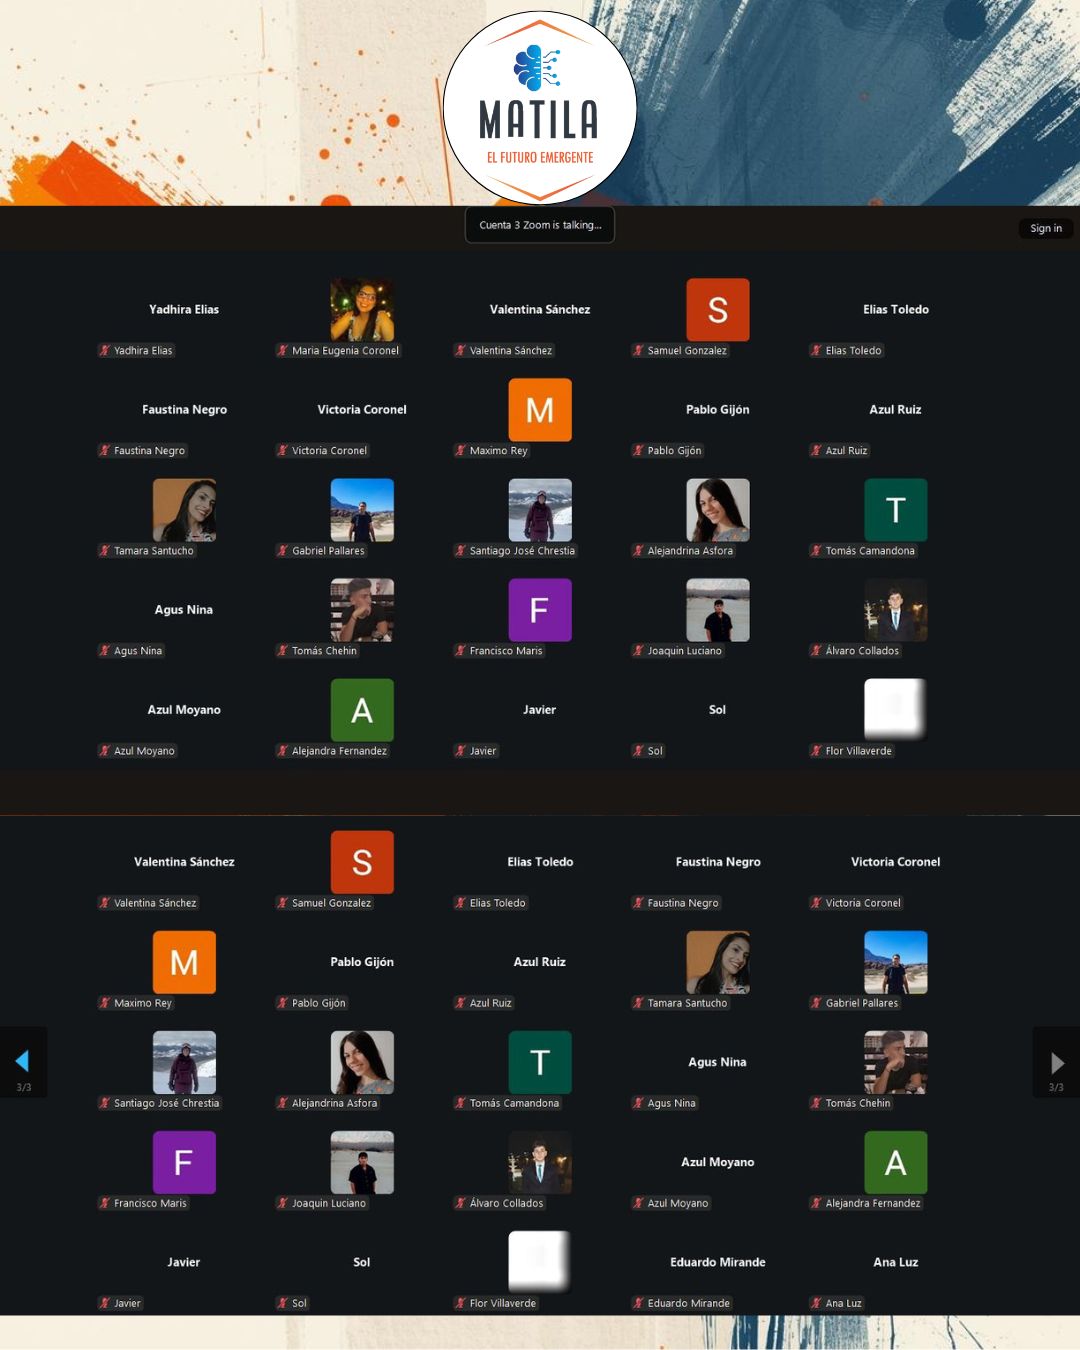Click the muted mic icon for Eduardo Mirande
The height and width of the screenshot is (1350, 1080).
coord(638,1303)
